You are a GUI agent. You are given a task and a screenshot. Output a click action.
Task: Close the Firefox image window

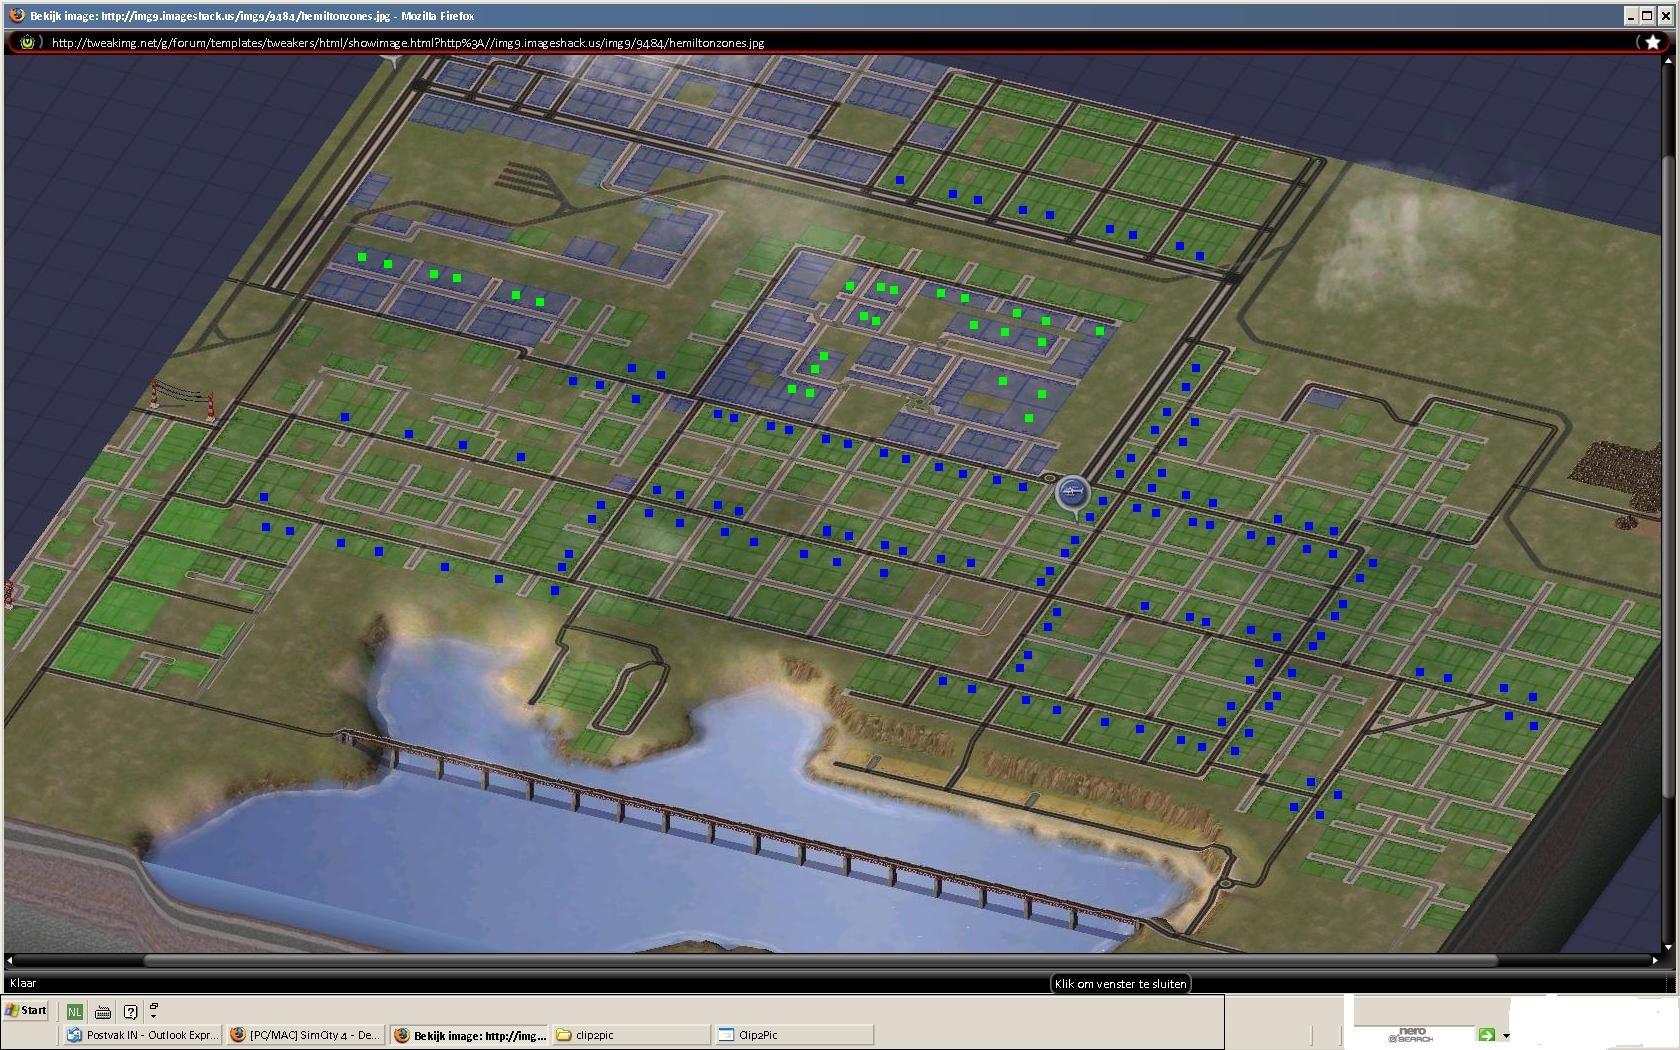(1665, 15)
